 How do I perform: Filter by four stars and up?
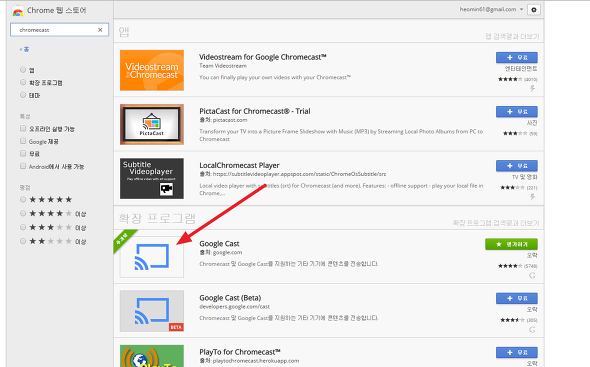click(x=23, y=213)
